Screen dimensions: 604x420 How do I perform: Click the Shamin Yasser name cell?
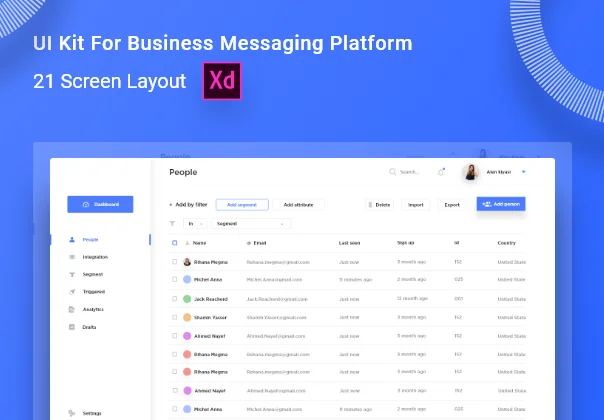point(210,318)
